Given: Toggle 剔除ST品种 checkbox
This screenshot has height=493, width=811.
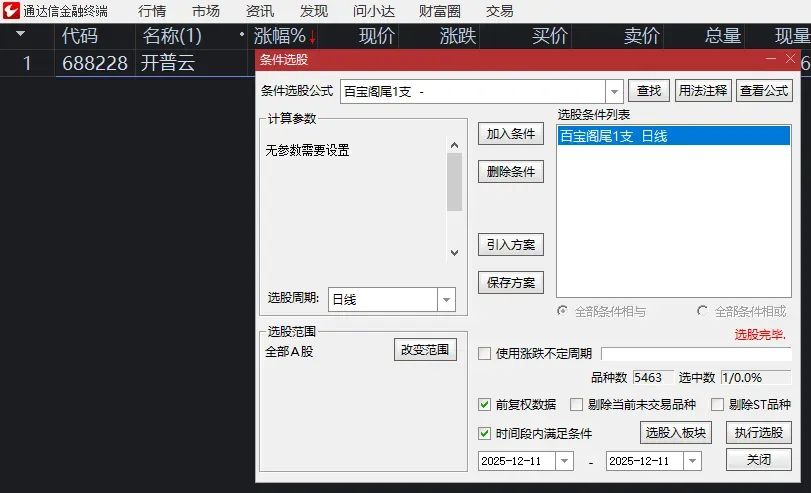Looking at the screenshot, I should point(717,404).
